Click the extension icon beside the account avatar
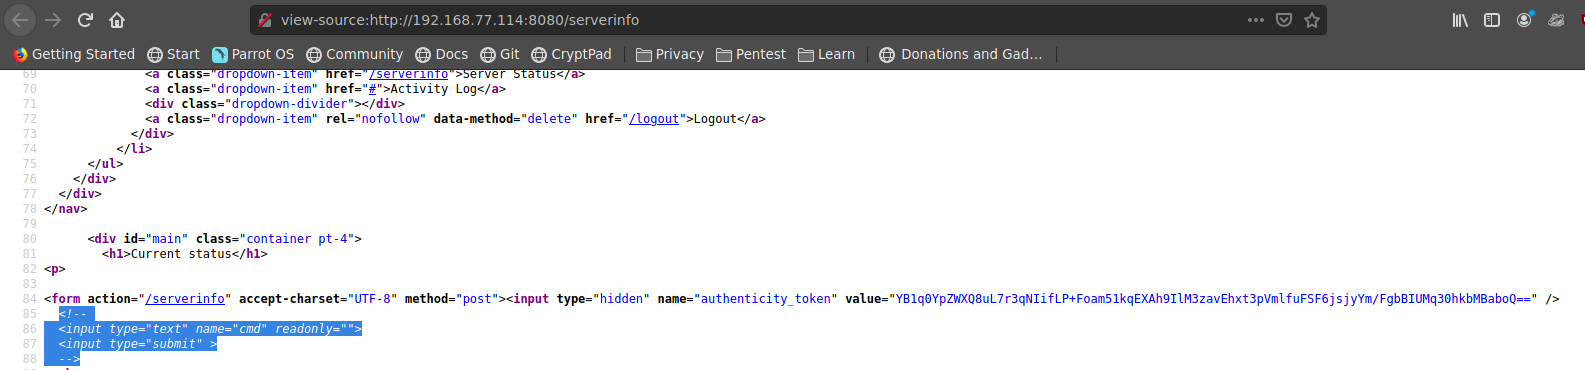This screenshot has height=370, width=1585. coord(1556,20)
